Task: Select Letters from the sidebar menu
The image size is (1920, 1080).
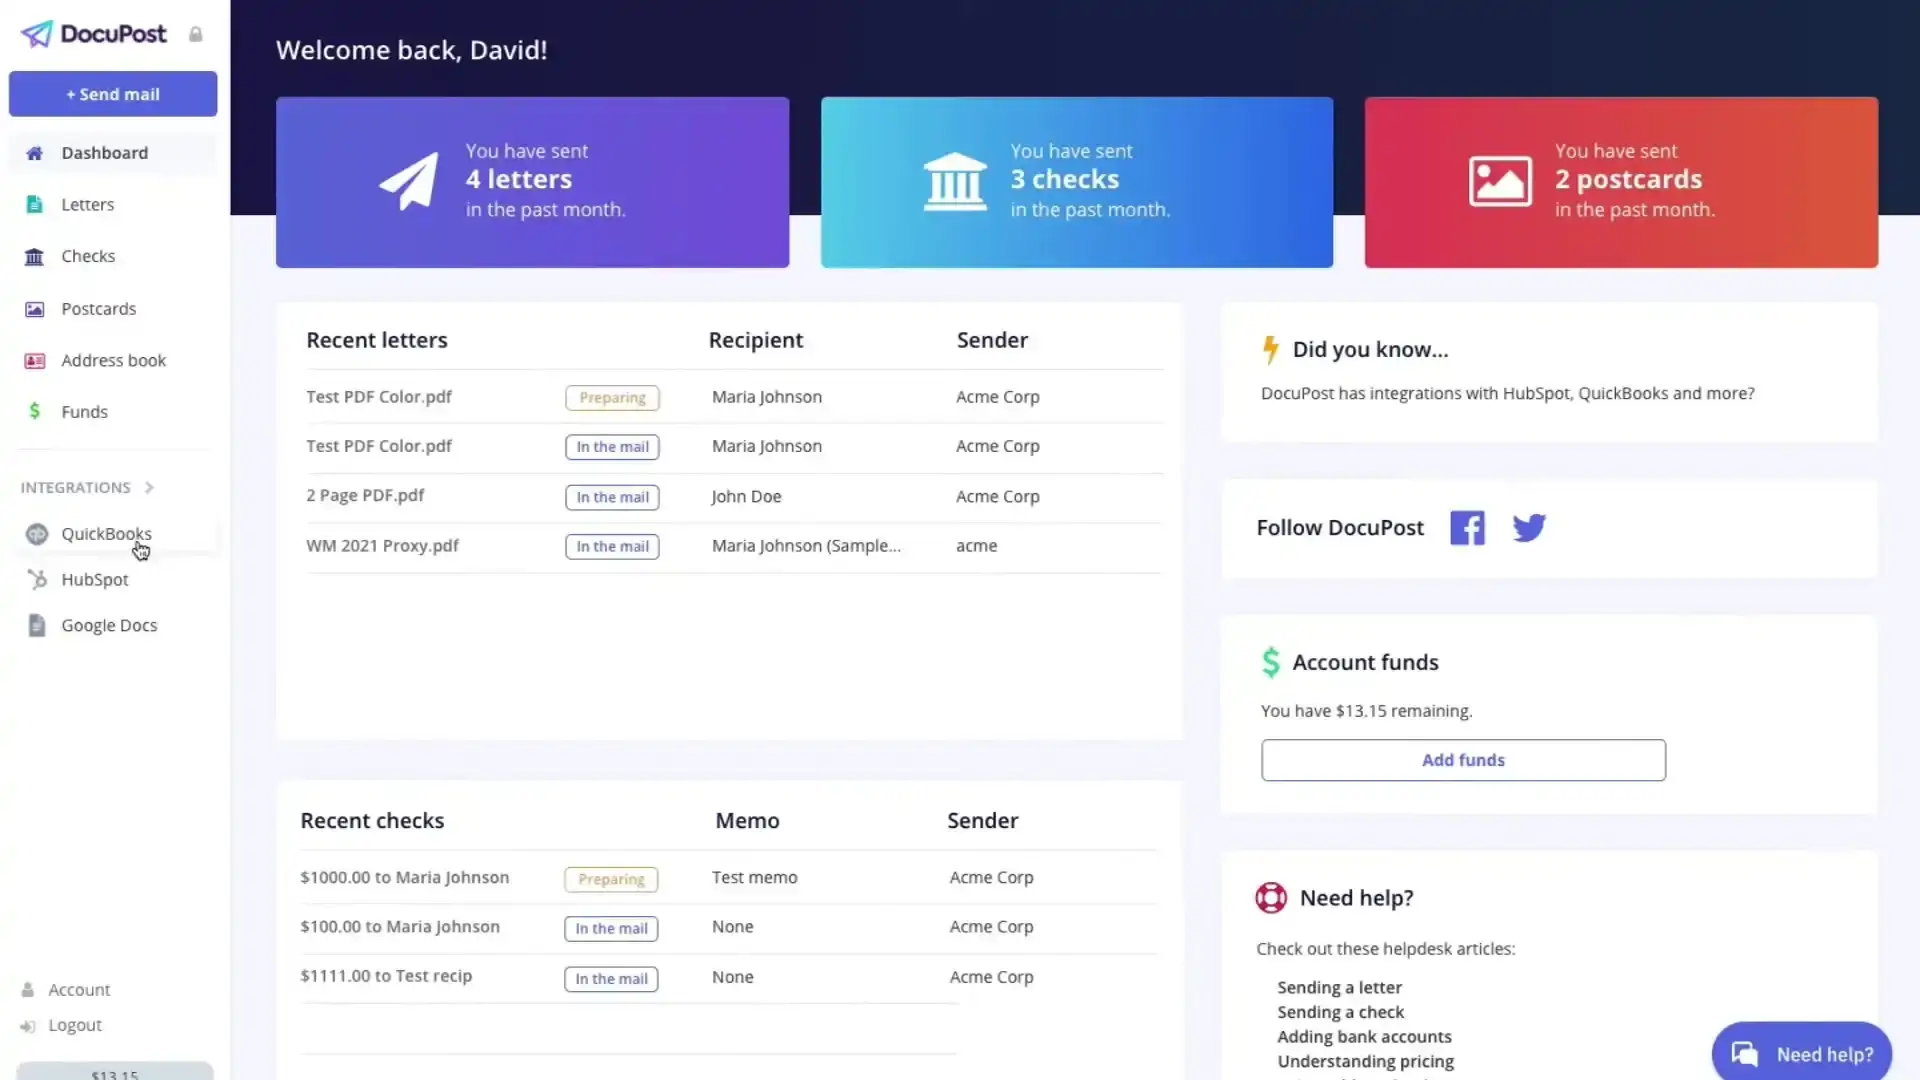Action: coord(88,203)
